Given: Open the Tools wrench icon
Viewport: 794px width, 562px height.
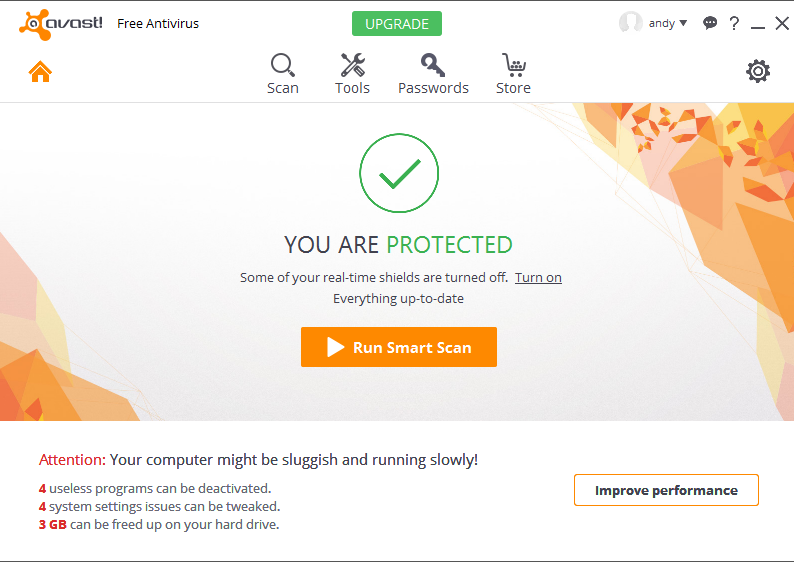Looking at the screenshot, I should tap(352, 65).
